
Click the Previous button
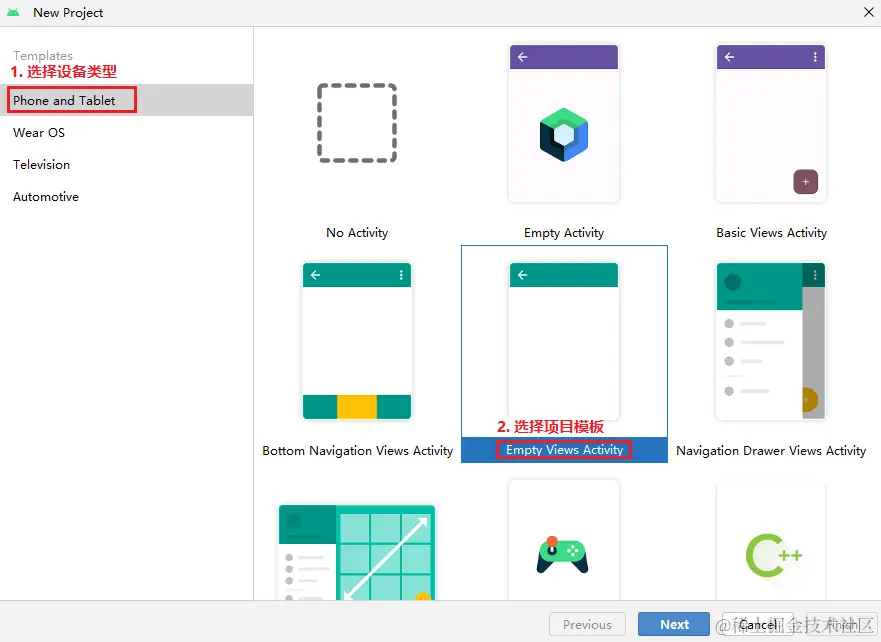click(x=587, y=624)
